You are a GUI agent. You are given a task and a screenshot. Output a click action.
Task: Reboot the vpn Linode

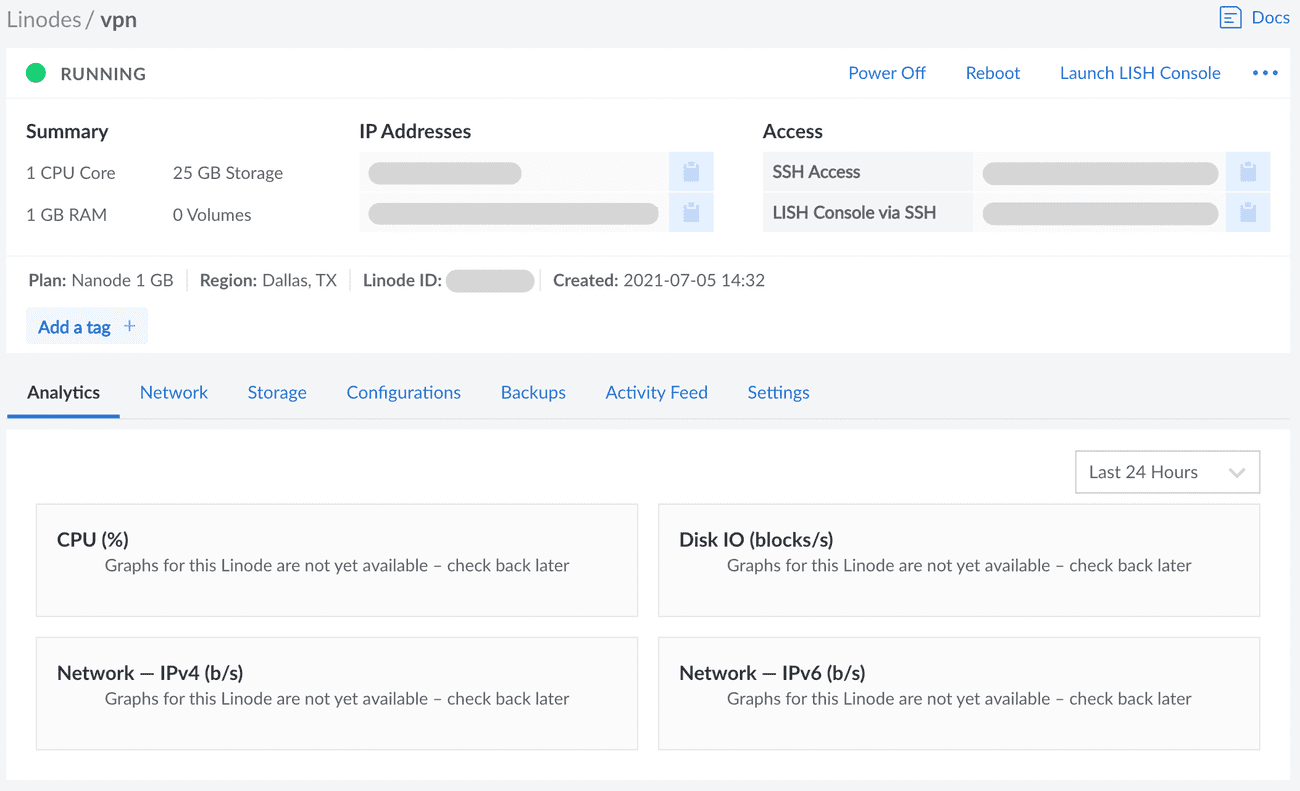[x=992, y=72]
